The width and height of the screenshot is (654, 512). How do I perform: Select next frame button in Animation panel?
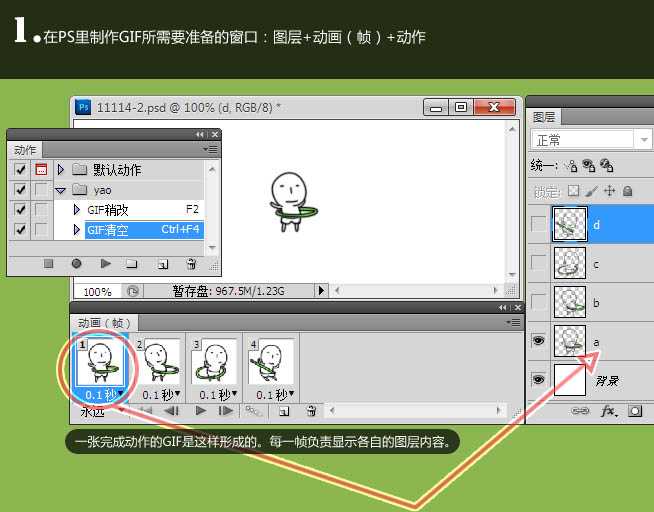point(226,411)
